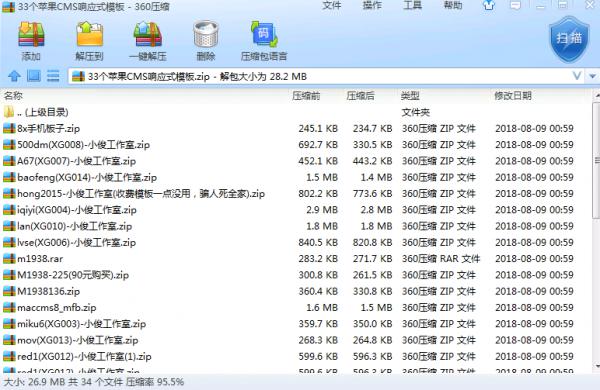The image size is (600, 390).
Task: Click the address bar history arrow button
Action: click(592, 76)
